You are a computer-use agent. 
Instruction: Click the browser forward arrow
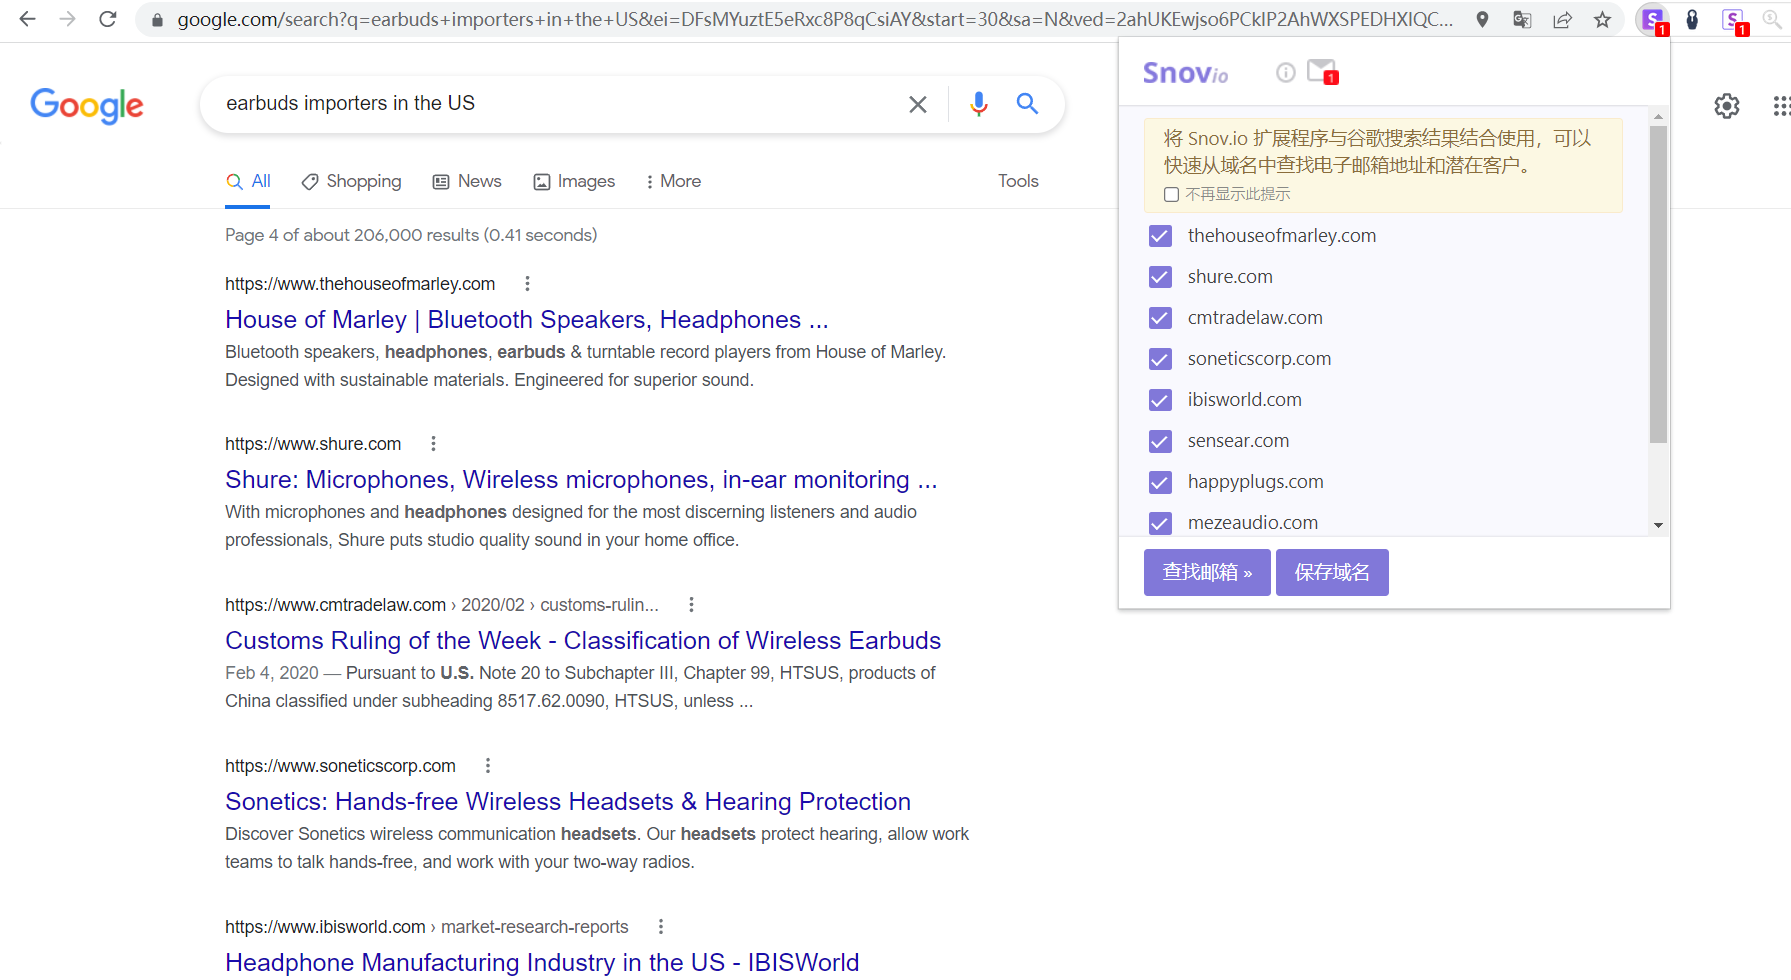pos(67,19)
